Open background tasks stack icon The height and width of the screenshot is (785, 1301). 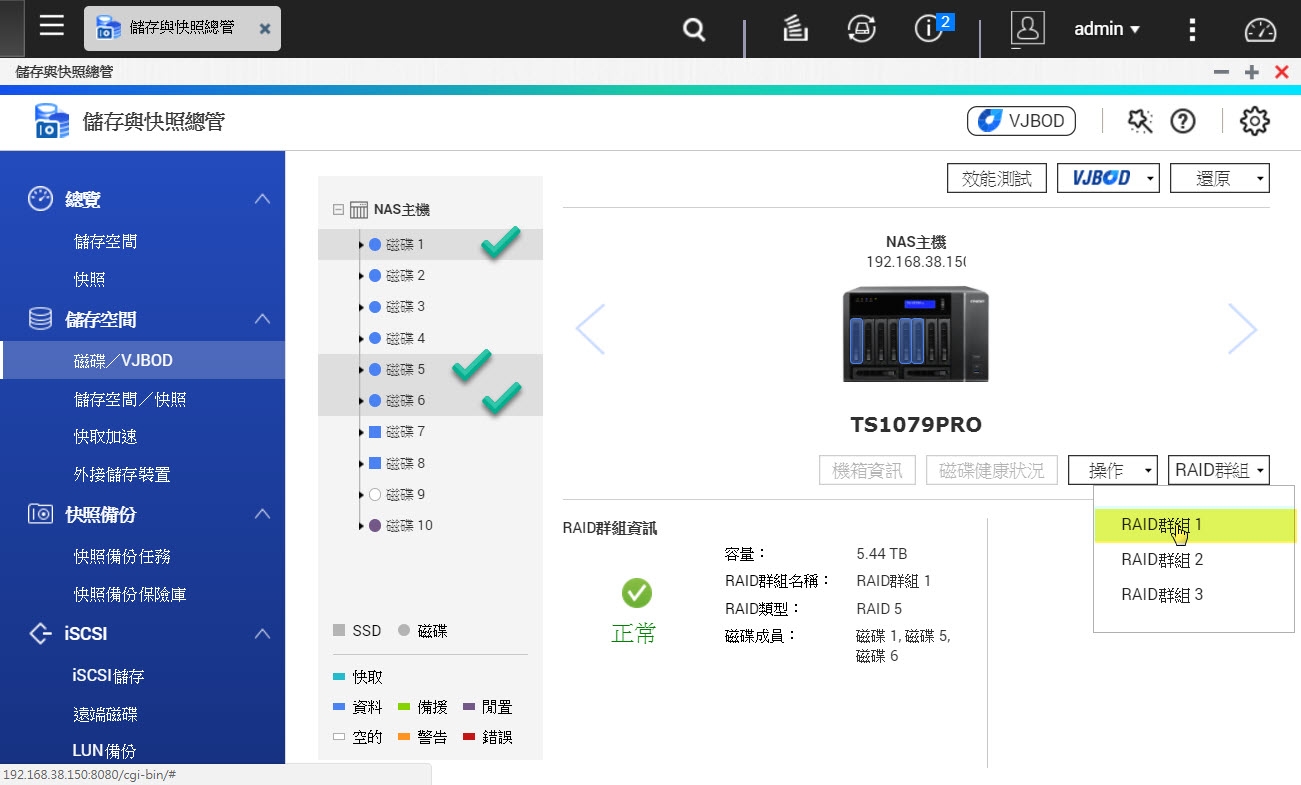tap(795, 30)
